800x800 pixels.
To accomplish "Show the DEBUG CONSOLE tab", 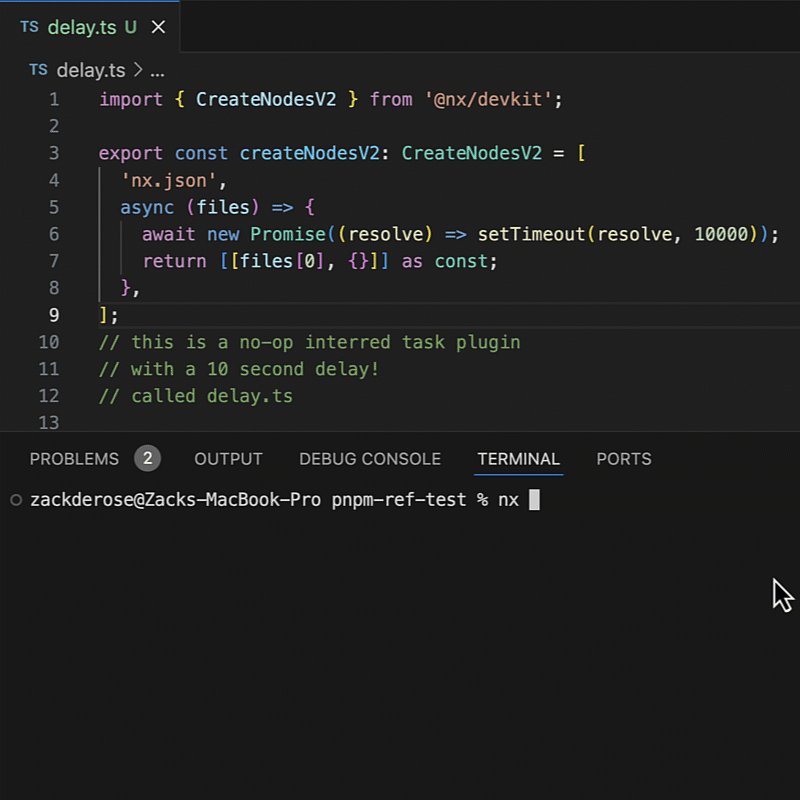I will tap(370, 459).
